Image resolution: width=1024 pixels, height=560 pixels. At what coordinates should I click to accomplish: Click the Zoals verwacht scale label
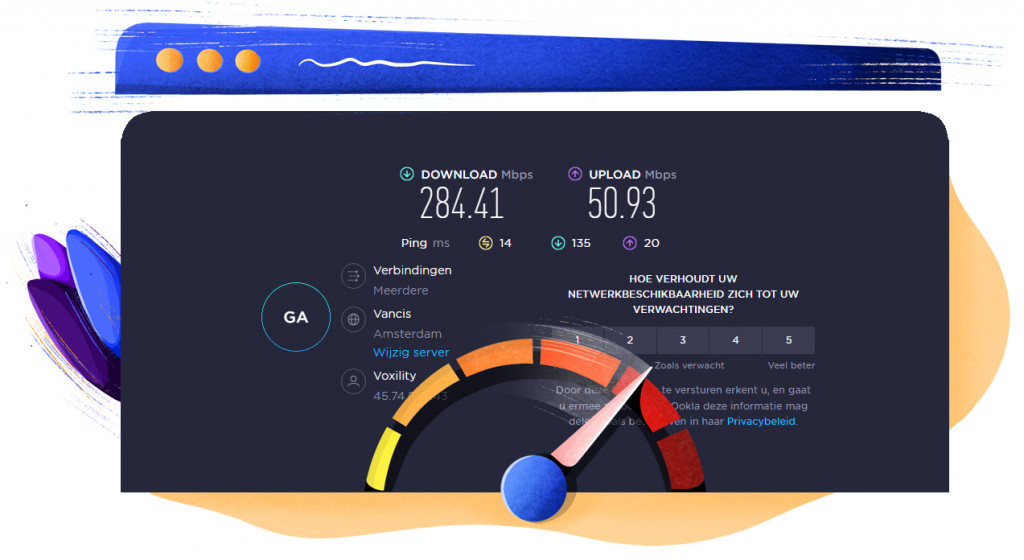coord(689,366)
